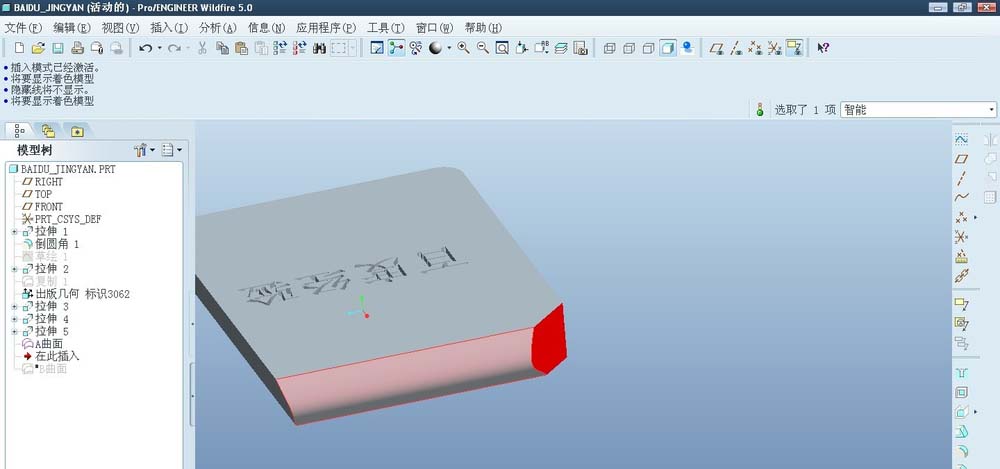1000x469 pixels.
Task: Click the Model Tree settings tool icon
Action: [141, 150]
